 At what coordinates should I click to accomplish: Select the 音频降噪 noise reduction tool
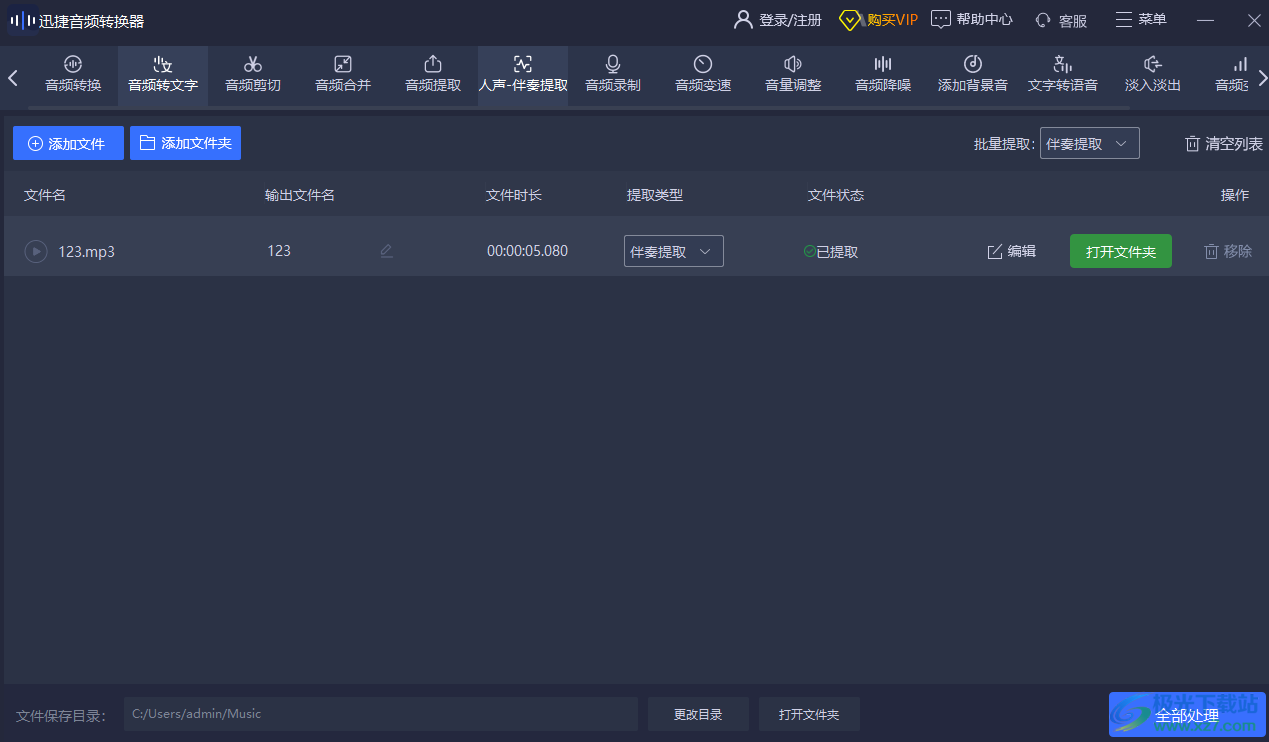[883, 75]
